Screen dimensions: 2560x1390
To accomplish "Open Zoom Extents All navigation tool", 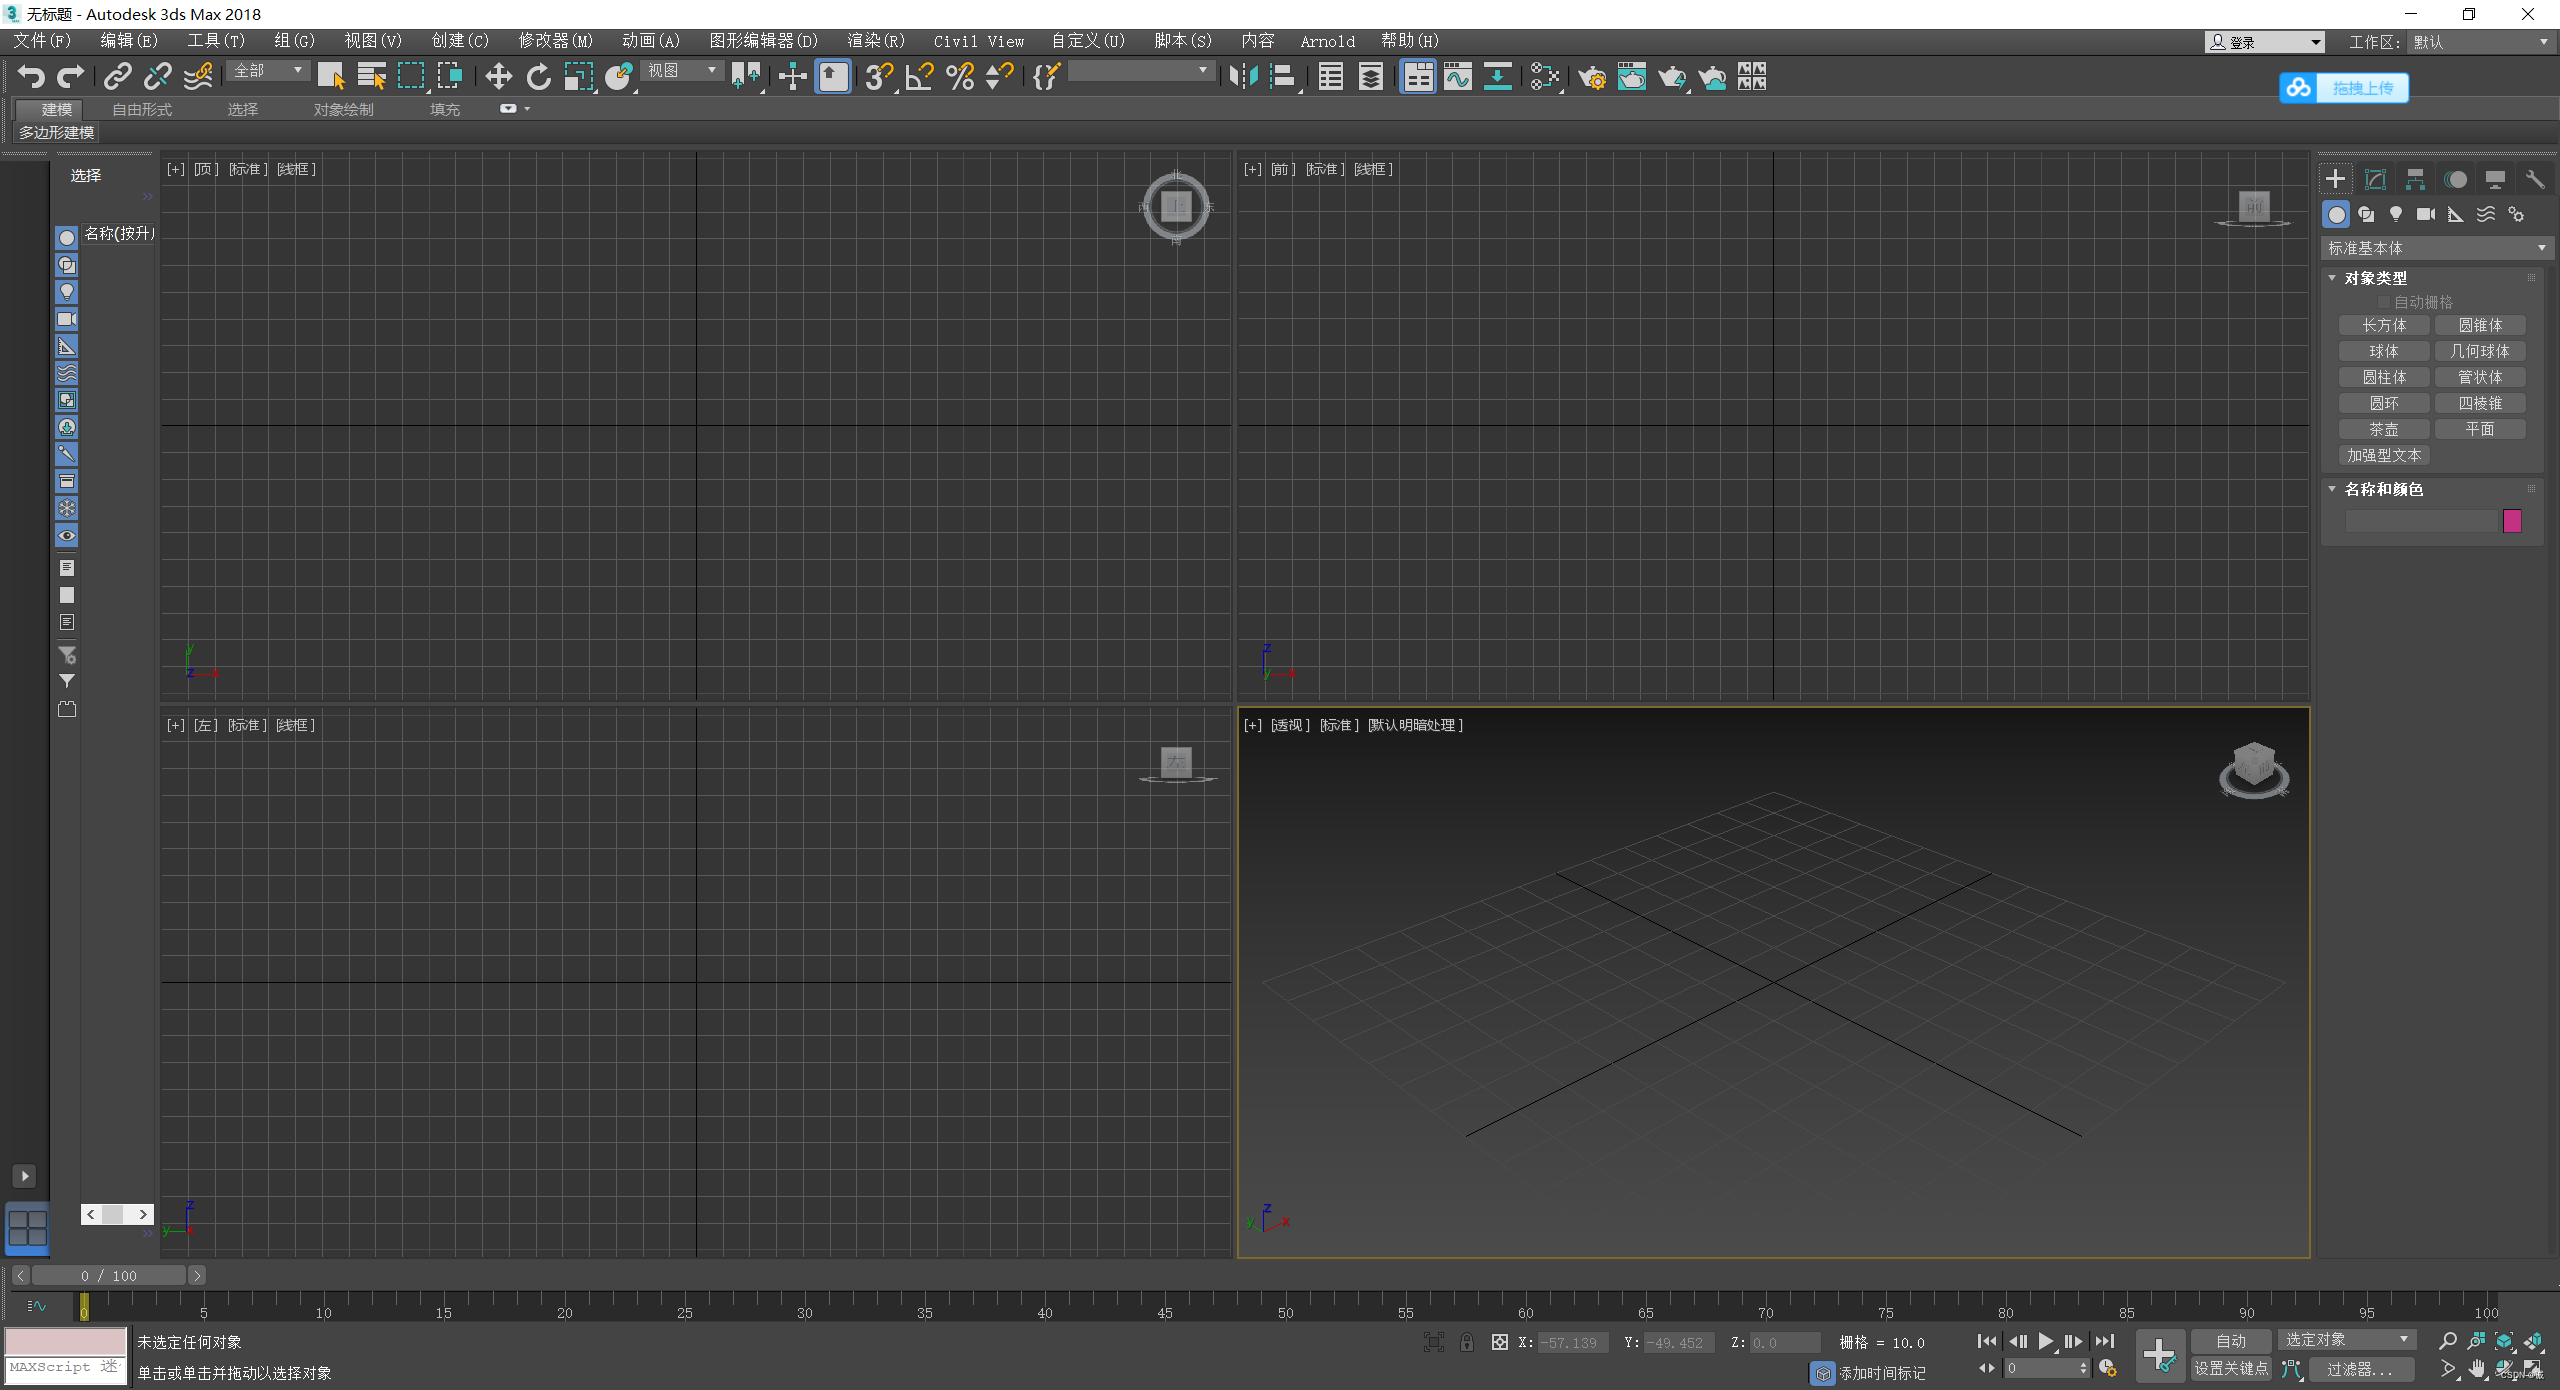I will click(2533, 1341).
